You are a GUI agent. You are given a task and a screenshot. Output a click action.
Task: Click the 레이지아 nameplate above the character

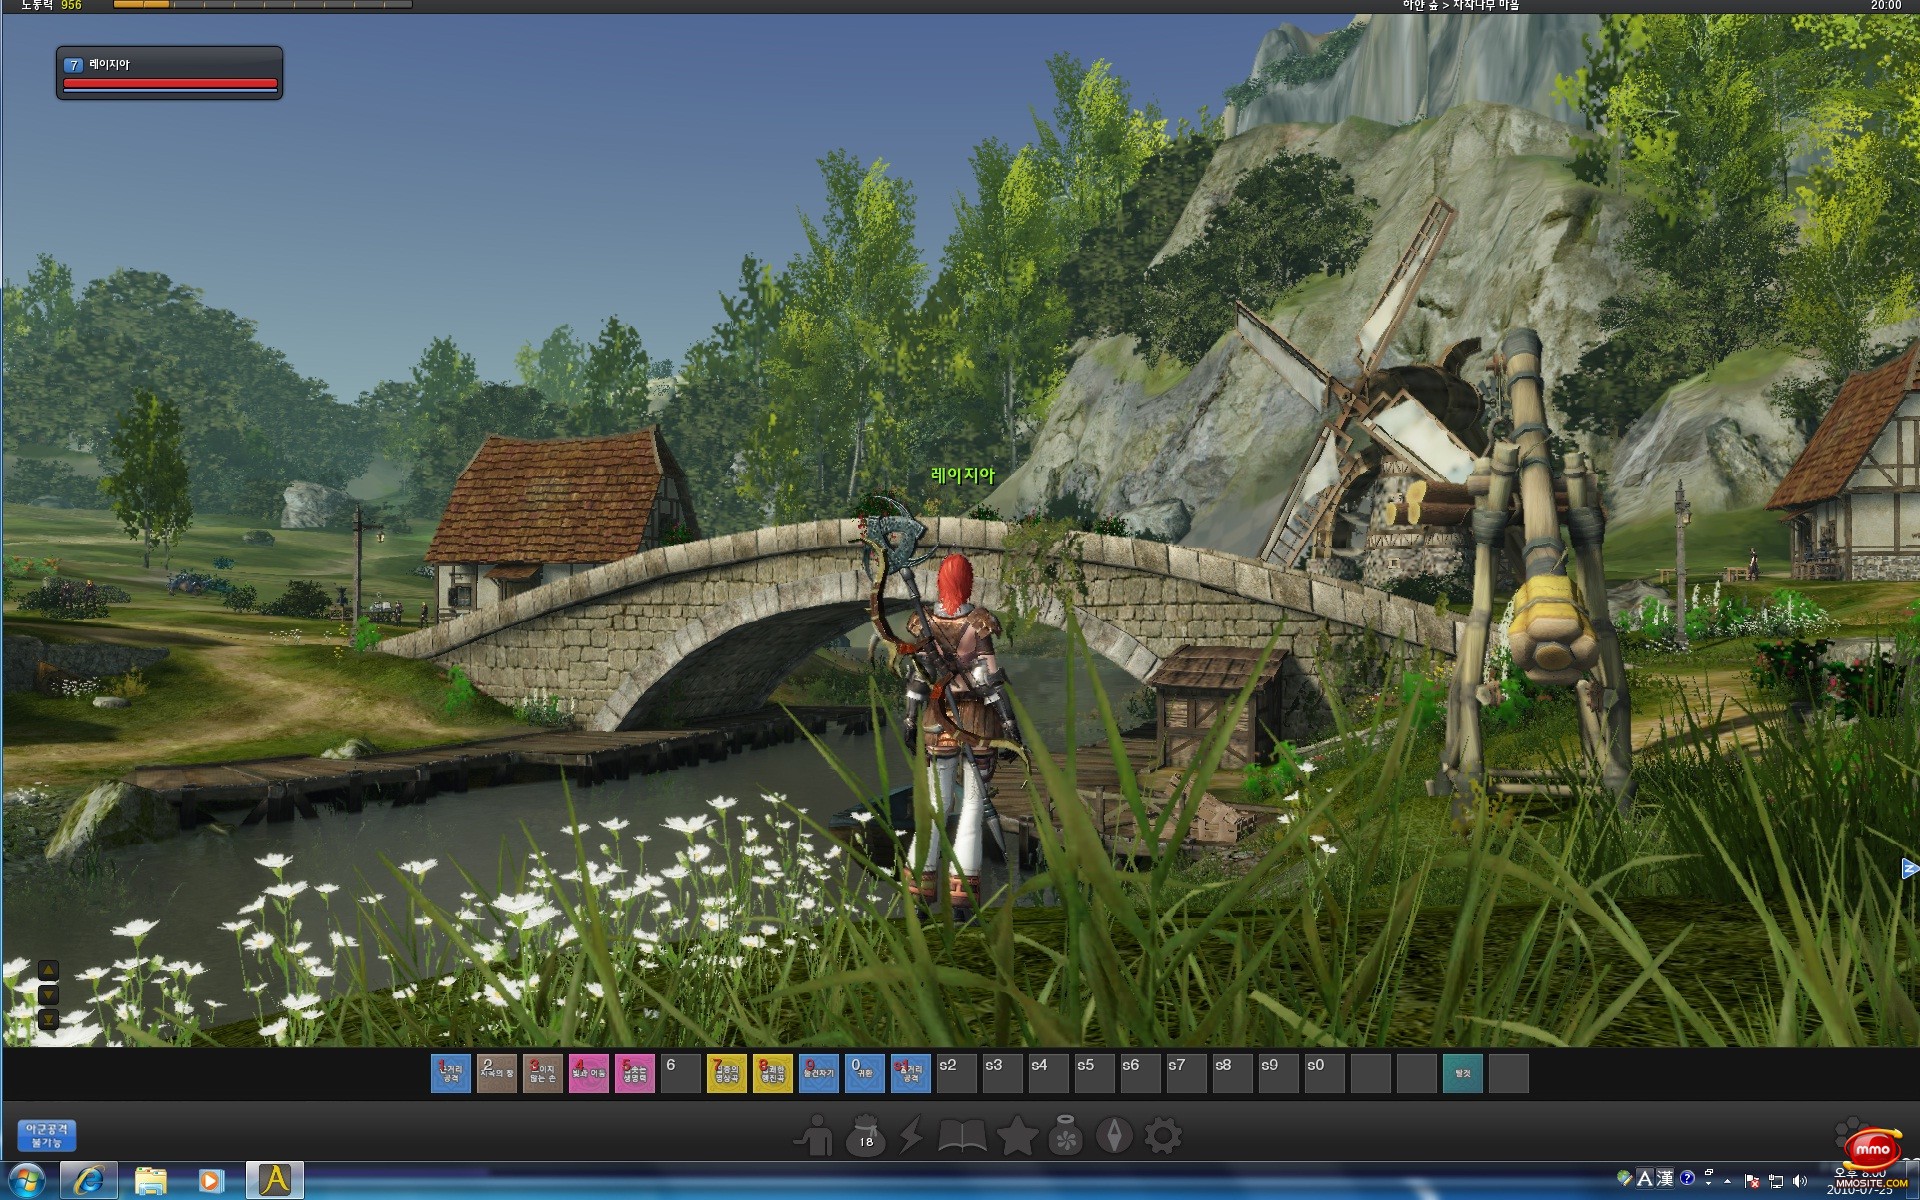[x=963, y=475]
